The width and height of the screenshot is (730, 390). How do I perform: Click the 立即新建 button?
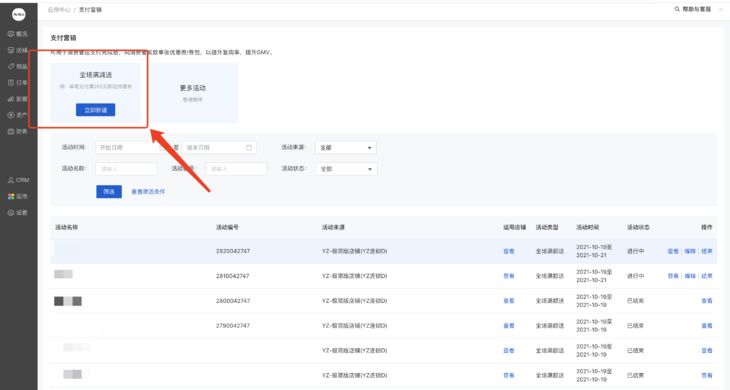tap(95, 110)
